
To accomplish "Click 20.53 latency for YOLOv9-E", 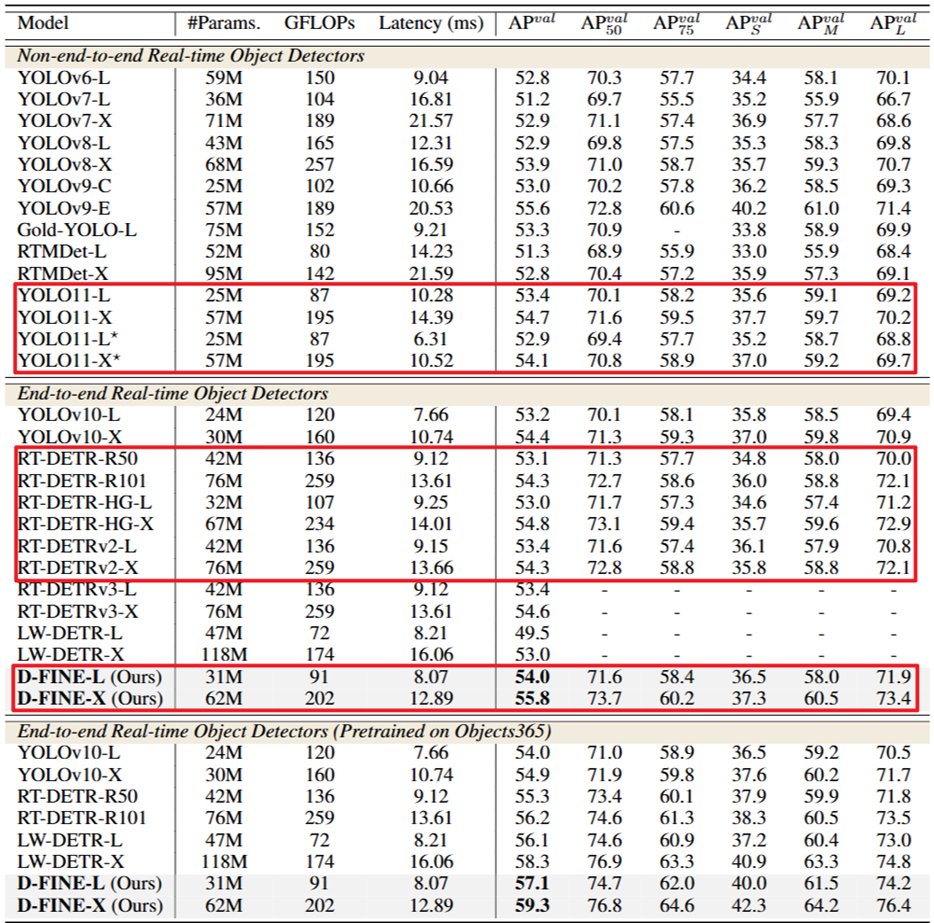I will click(x=431, y=208).
